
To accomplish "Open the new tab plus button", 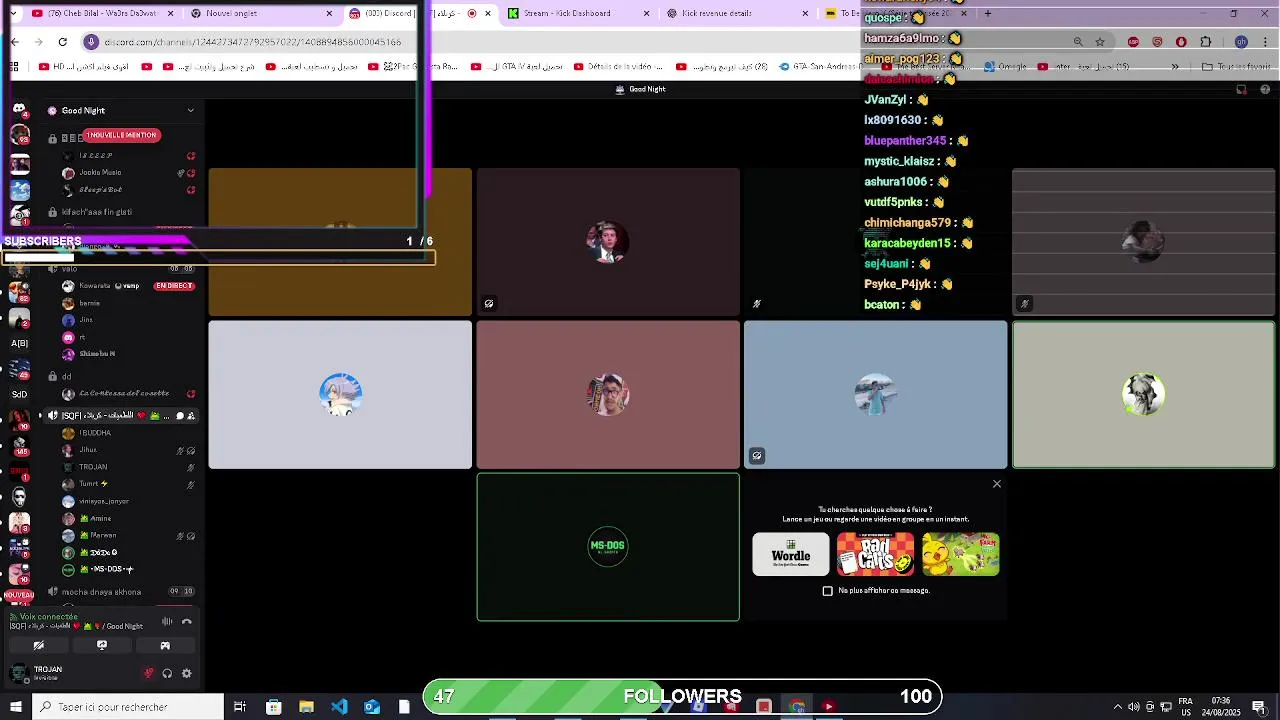I will (987, 13).
